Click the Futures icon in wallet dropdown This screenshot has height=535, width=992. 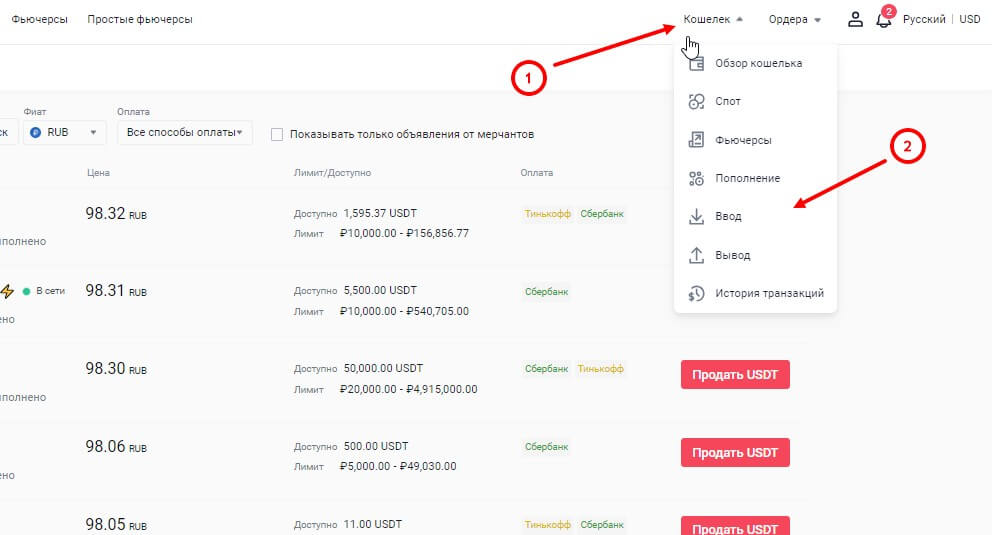click(x=697, y=140)
